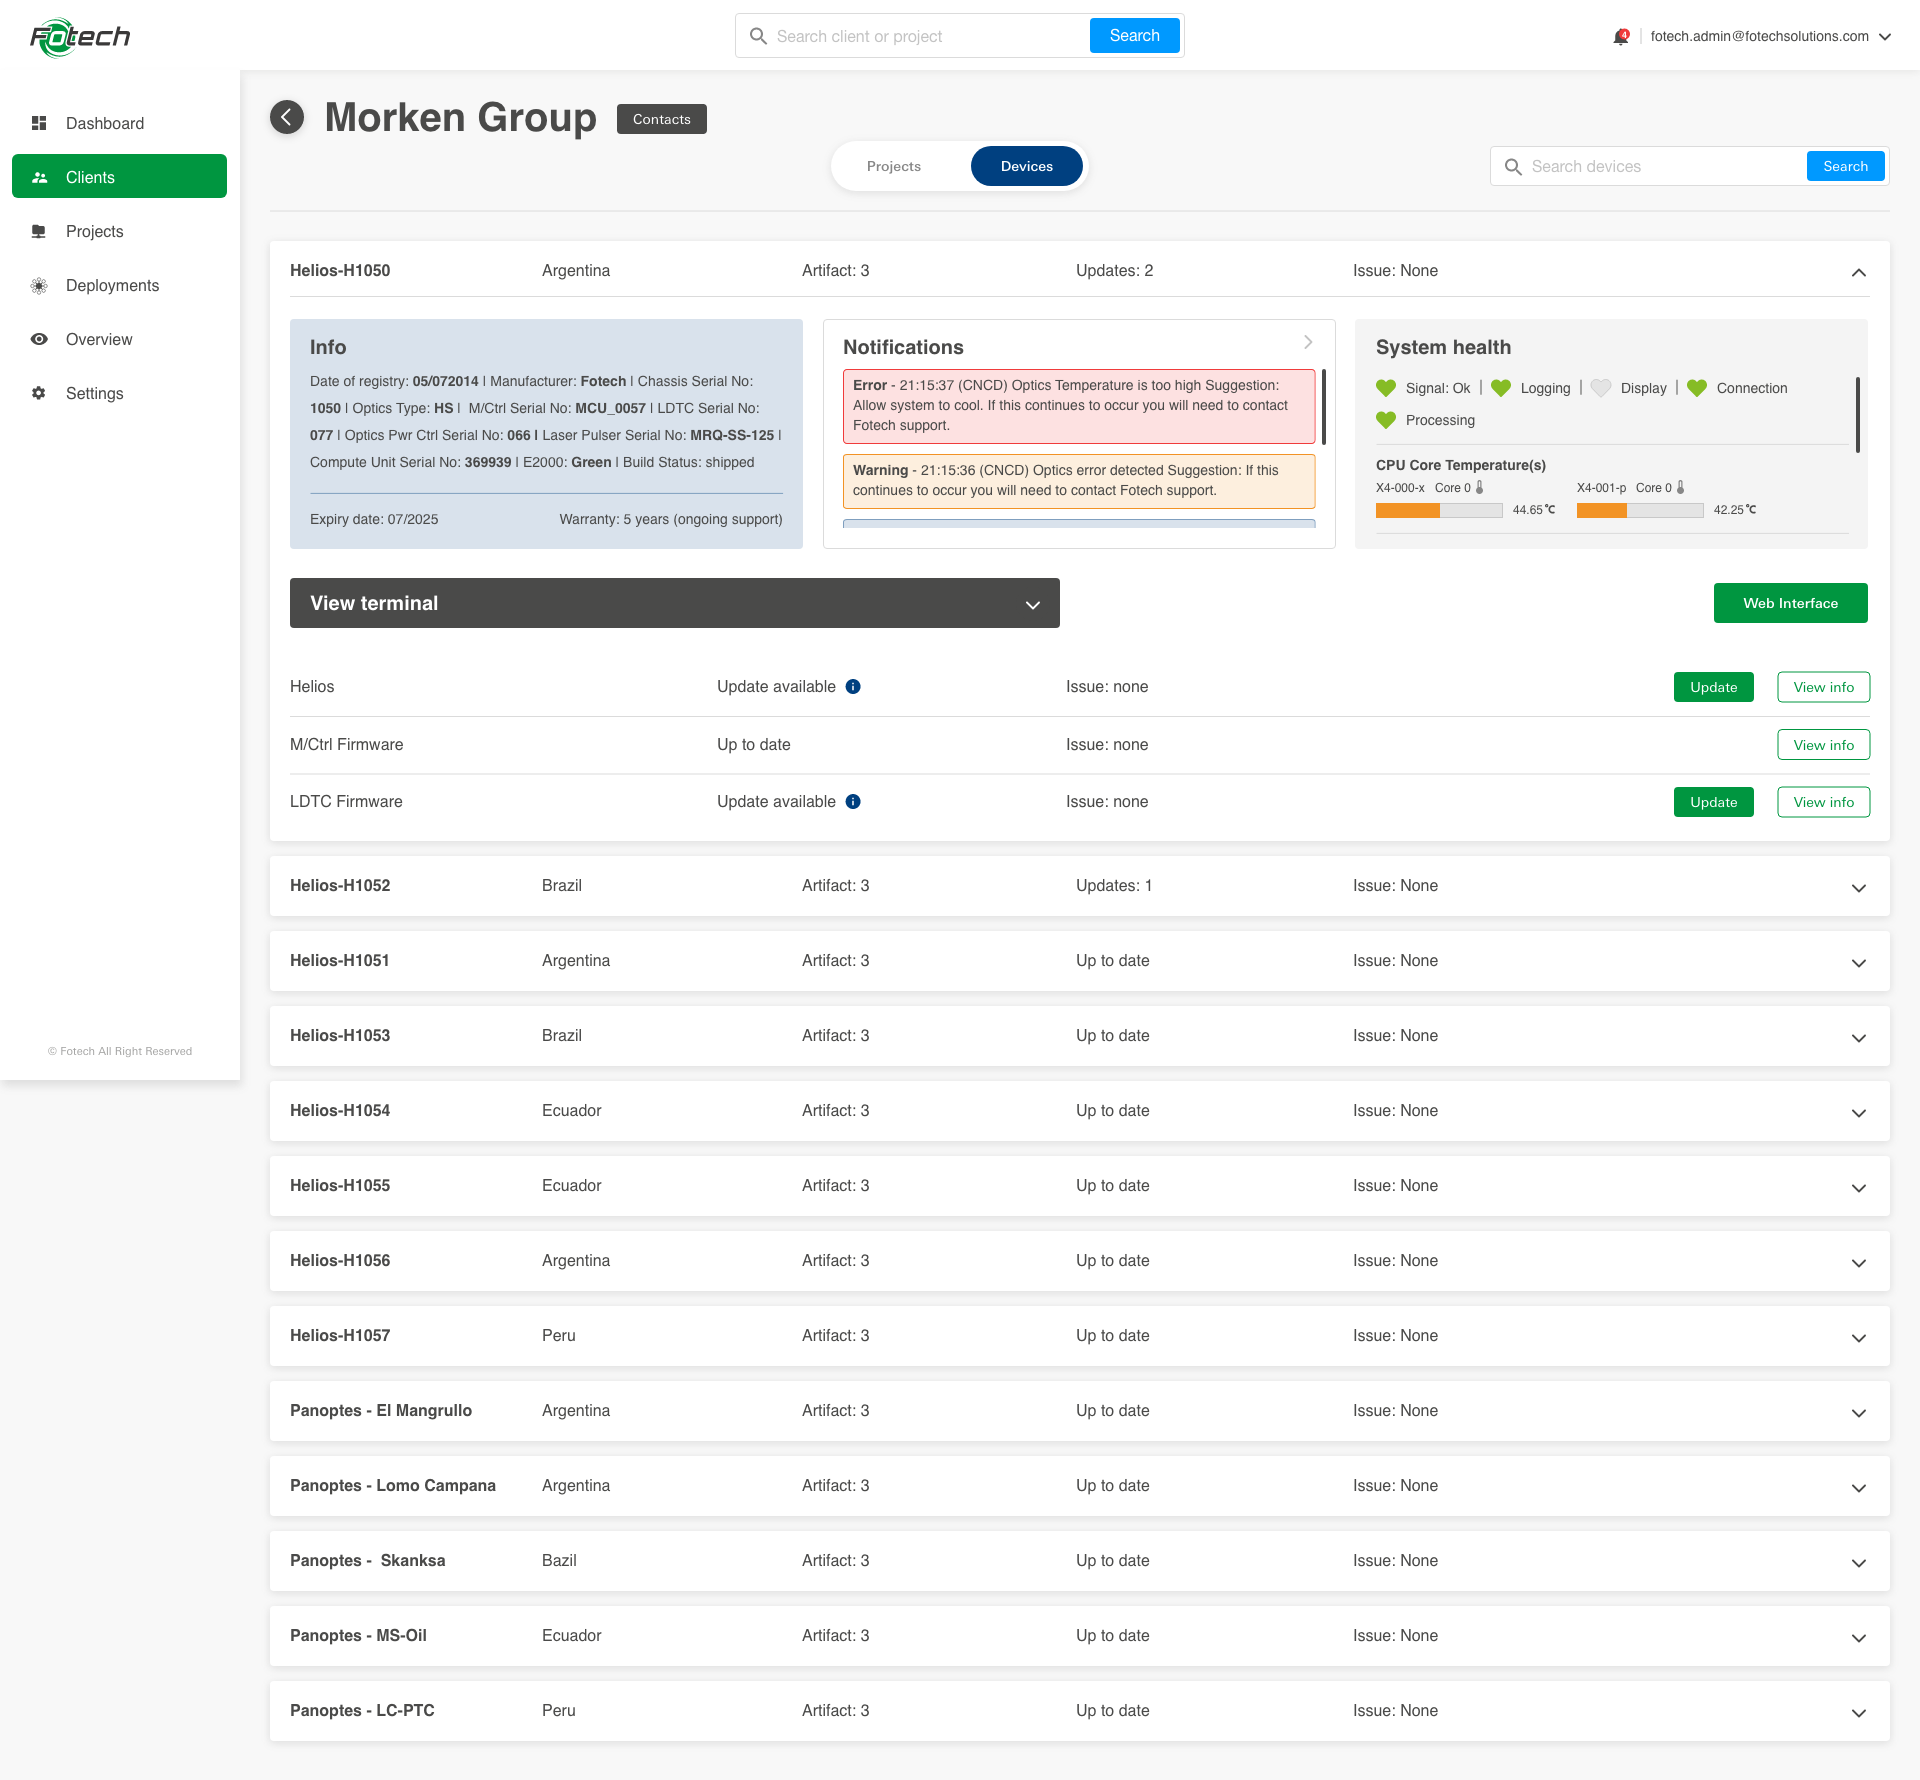The image size is (1920, 1780).
Task: Click the Settings gear icon
Action: point(39,394)
